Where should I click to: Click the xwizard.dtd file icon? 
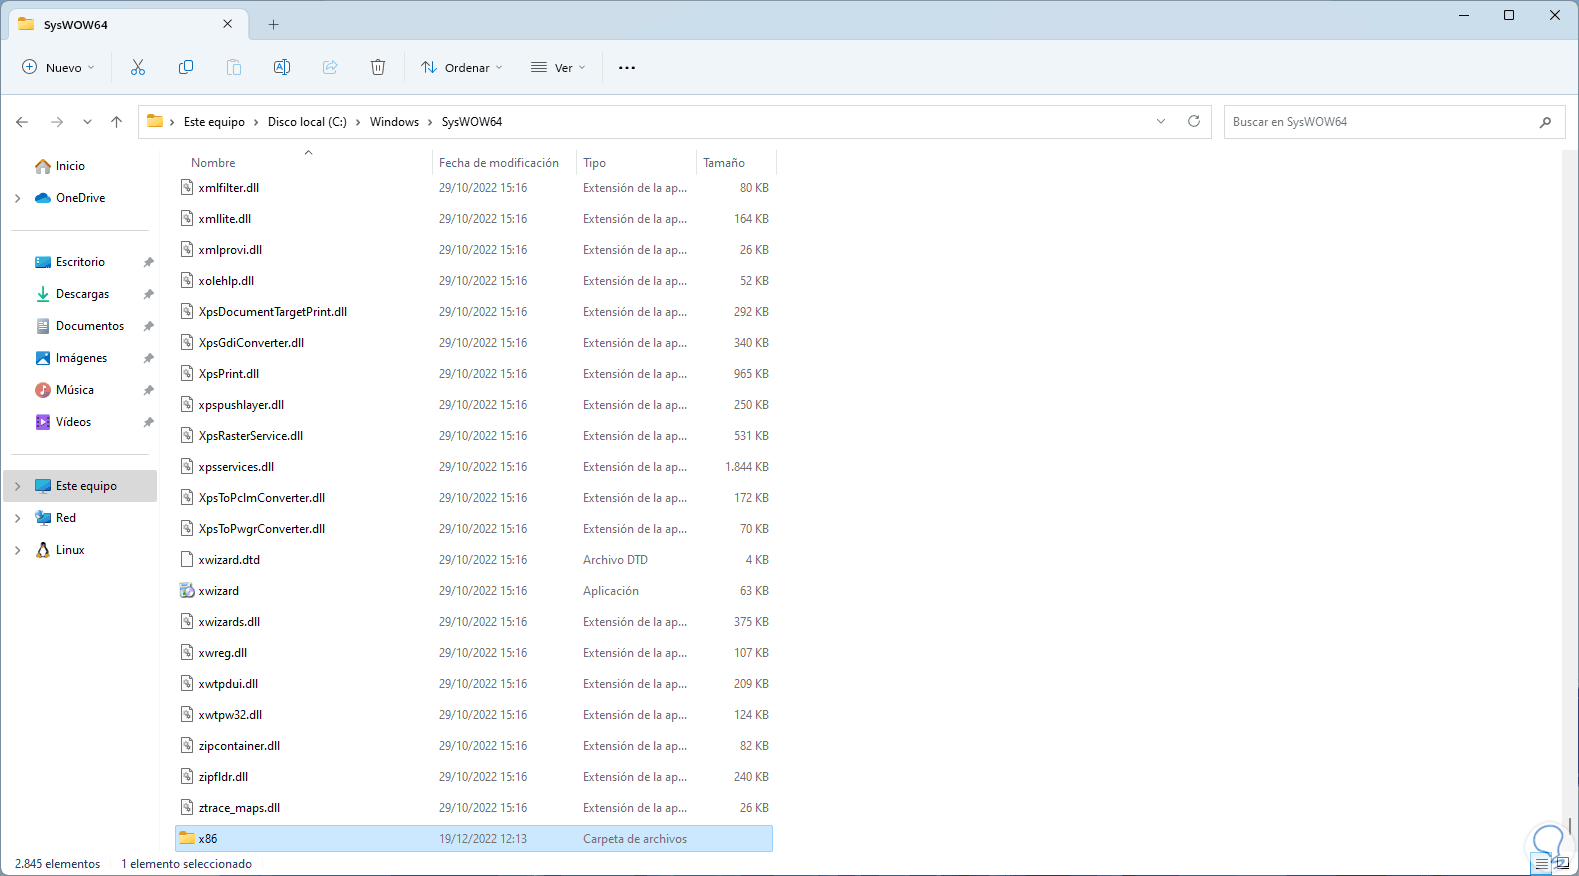187,559
